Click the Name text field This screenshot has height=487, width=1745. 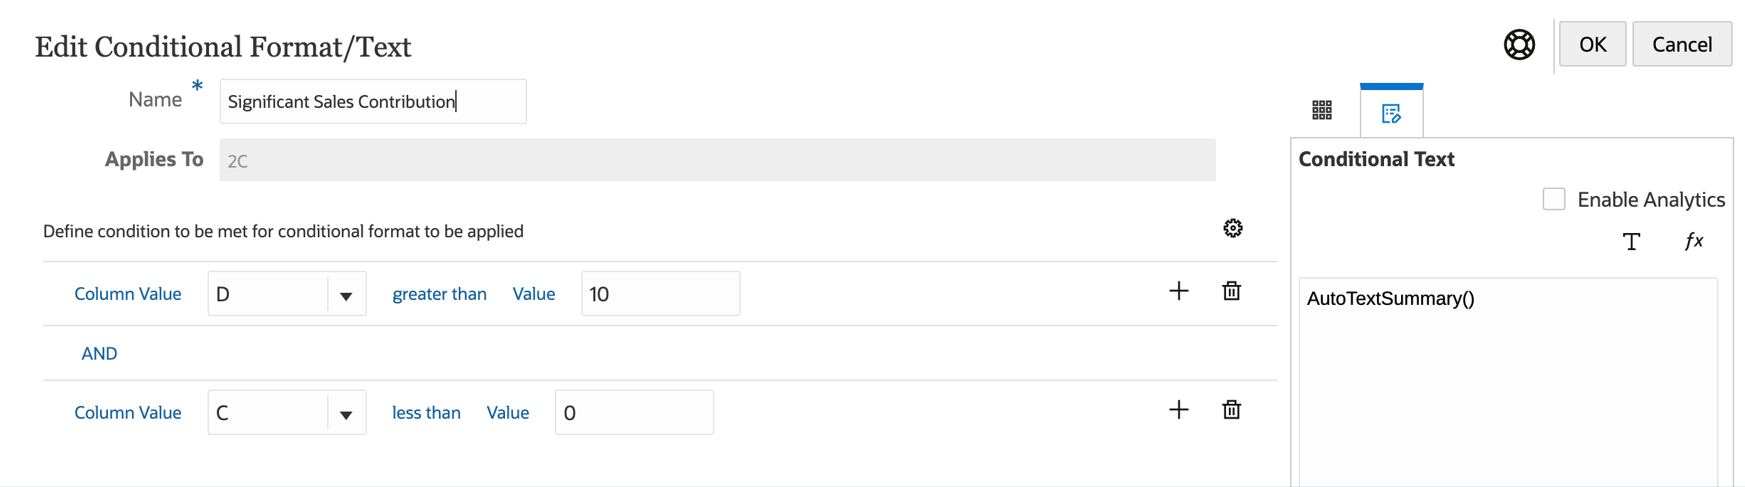(372, 102)
